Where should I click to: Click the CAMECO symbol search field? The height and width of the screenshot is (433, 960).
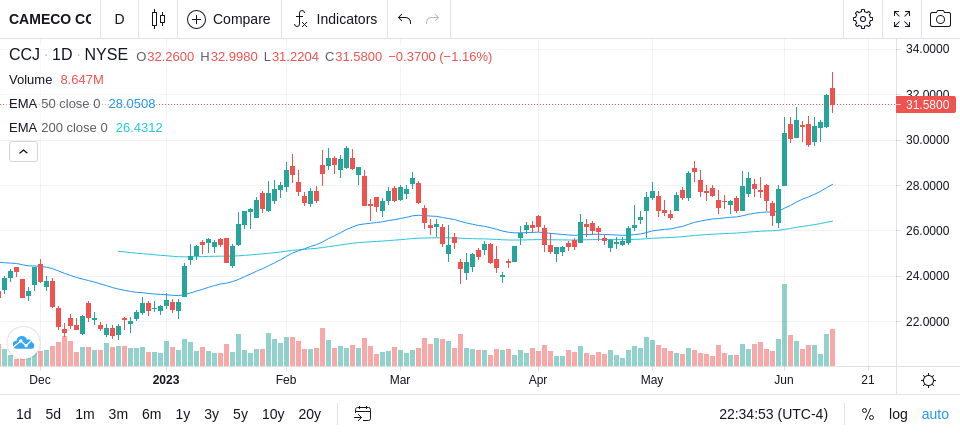click(50, 19)
